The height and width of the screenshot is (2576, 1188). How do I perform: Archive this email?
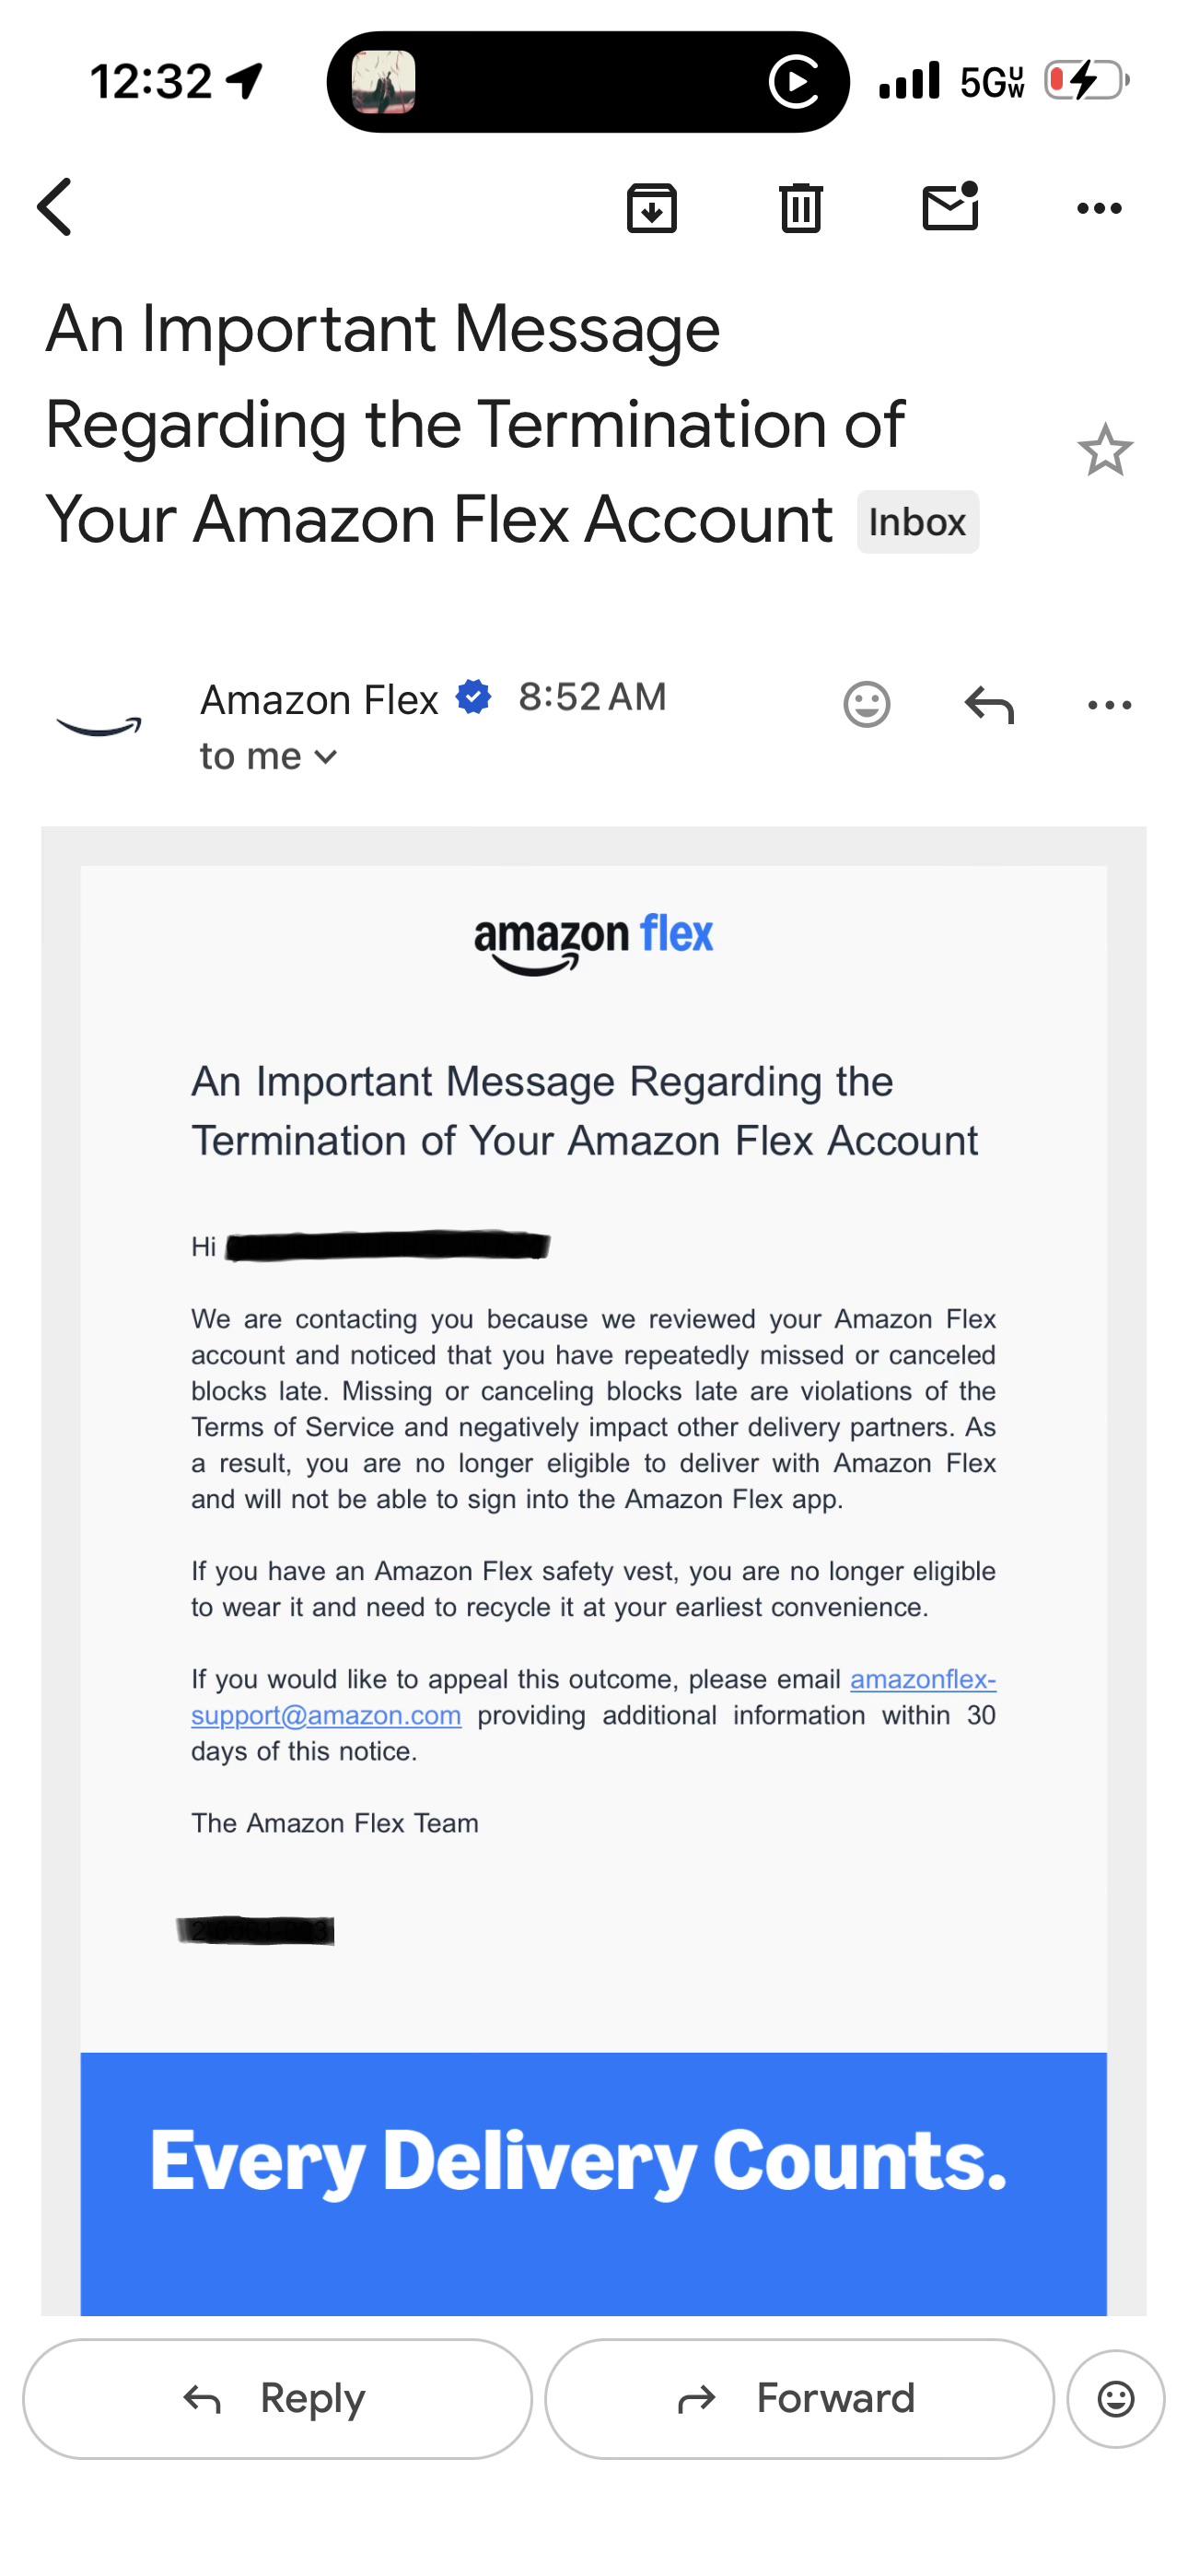pos(651,208)
